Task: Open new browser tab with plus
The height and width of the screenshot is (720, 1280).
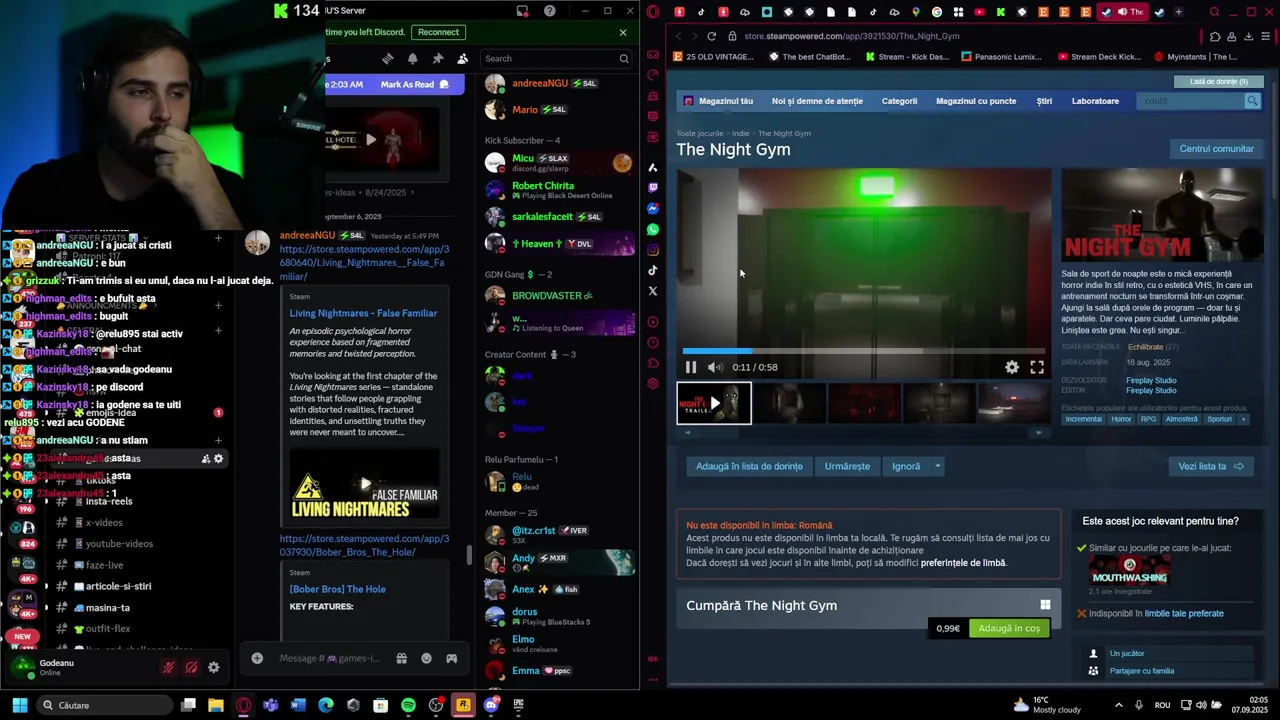Action: click(1178, 12)
